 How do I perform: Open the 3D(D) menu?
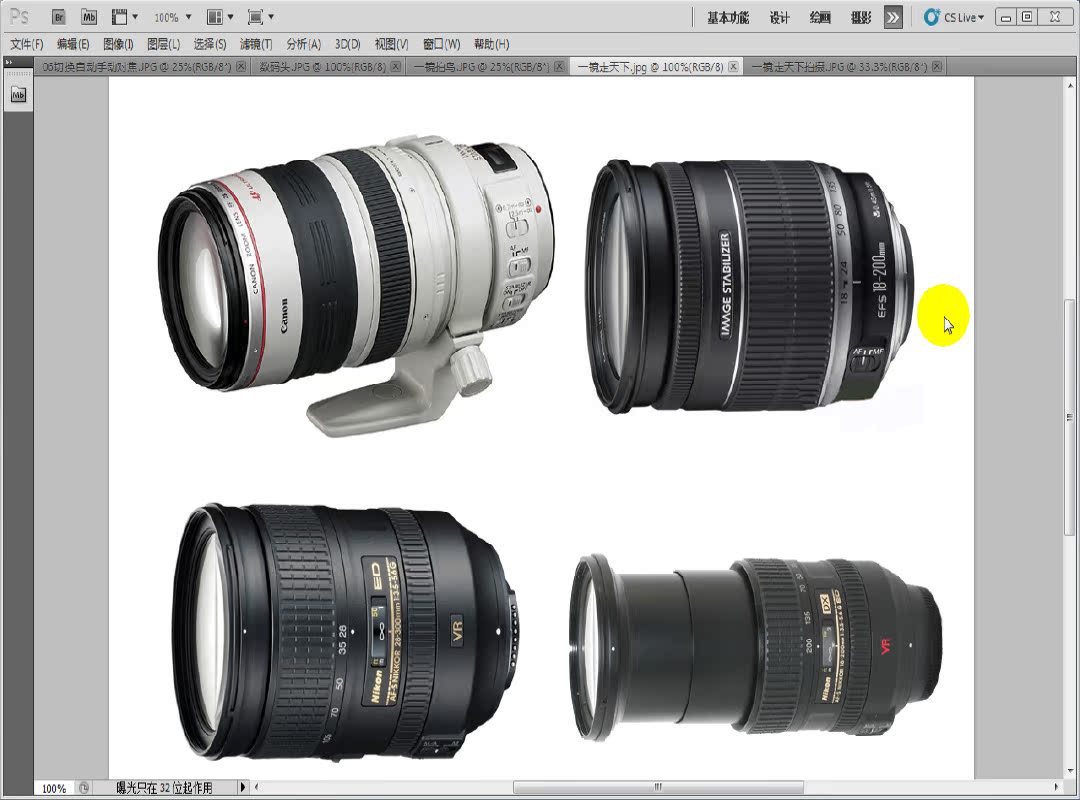click(x=348, y=44)
